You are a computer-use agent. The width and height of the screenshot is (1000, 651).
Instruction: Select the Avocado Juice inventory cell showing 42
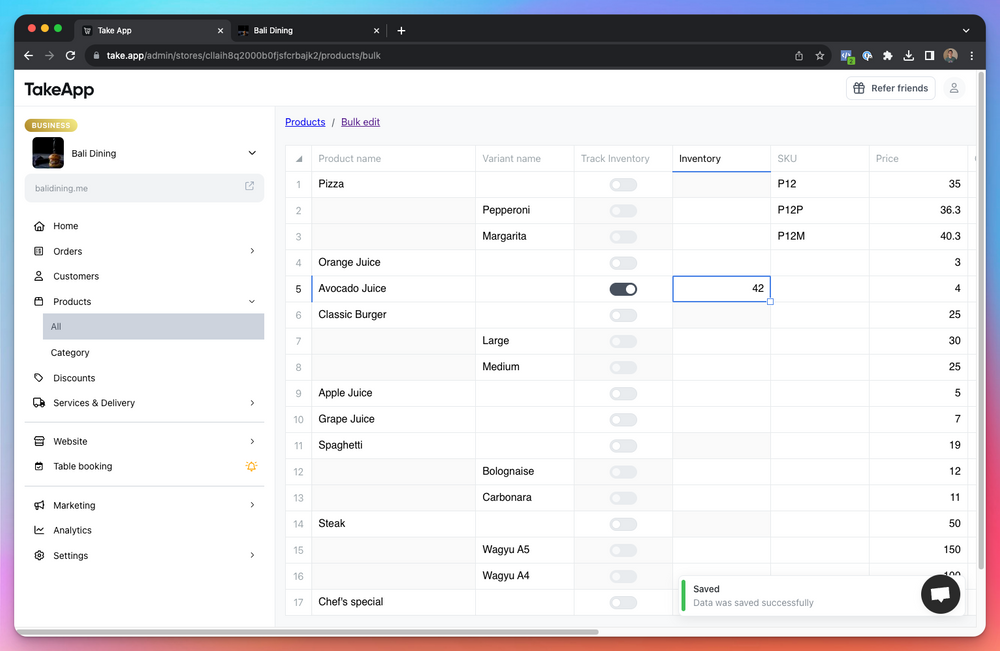click(x=721, y=289)
